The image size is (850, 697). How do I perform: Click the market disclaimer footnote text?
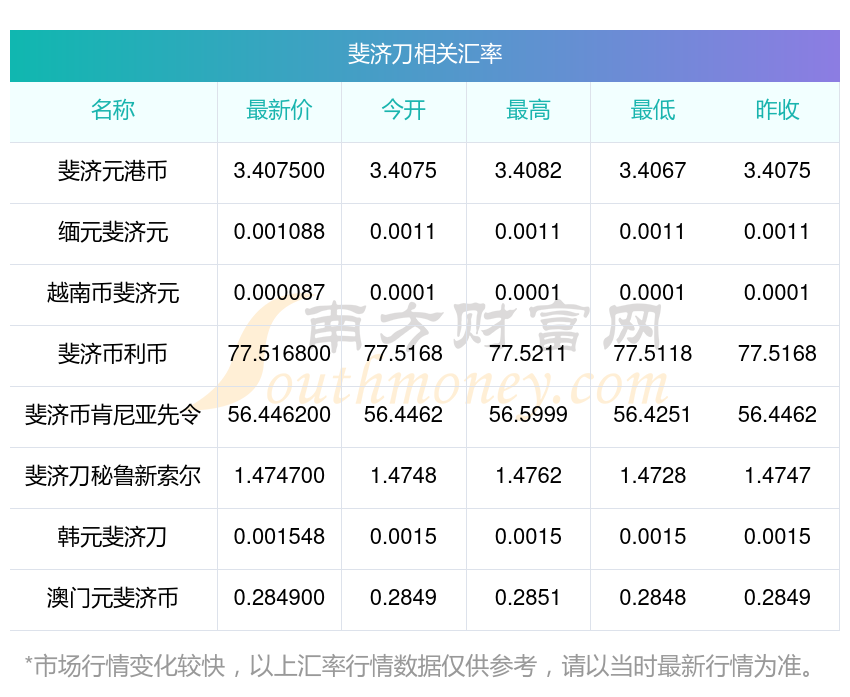click(419, 665)
